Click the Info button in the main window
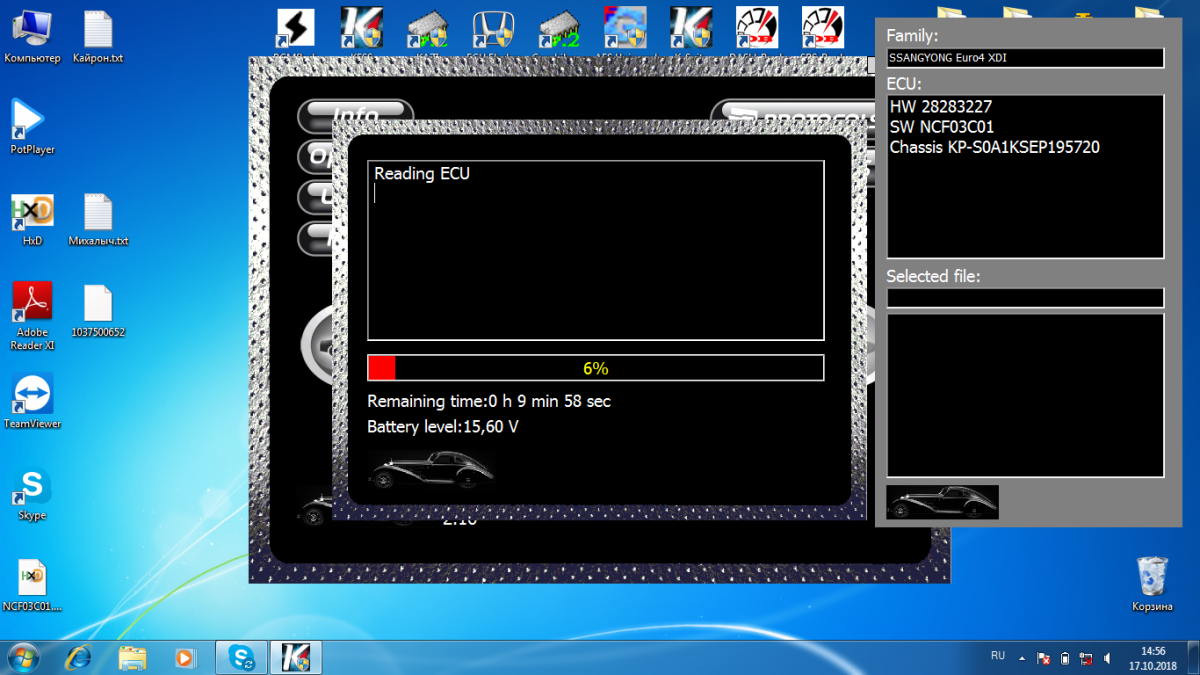This screenshot has height=675, width=1200. [356, 113]
